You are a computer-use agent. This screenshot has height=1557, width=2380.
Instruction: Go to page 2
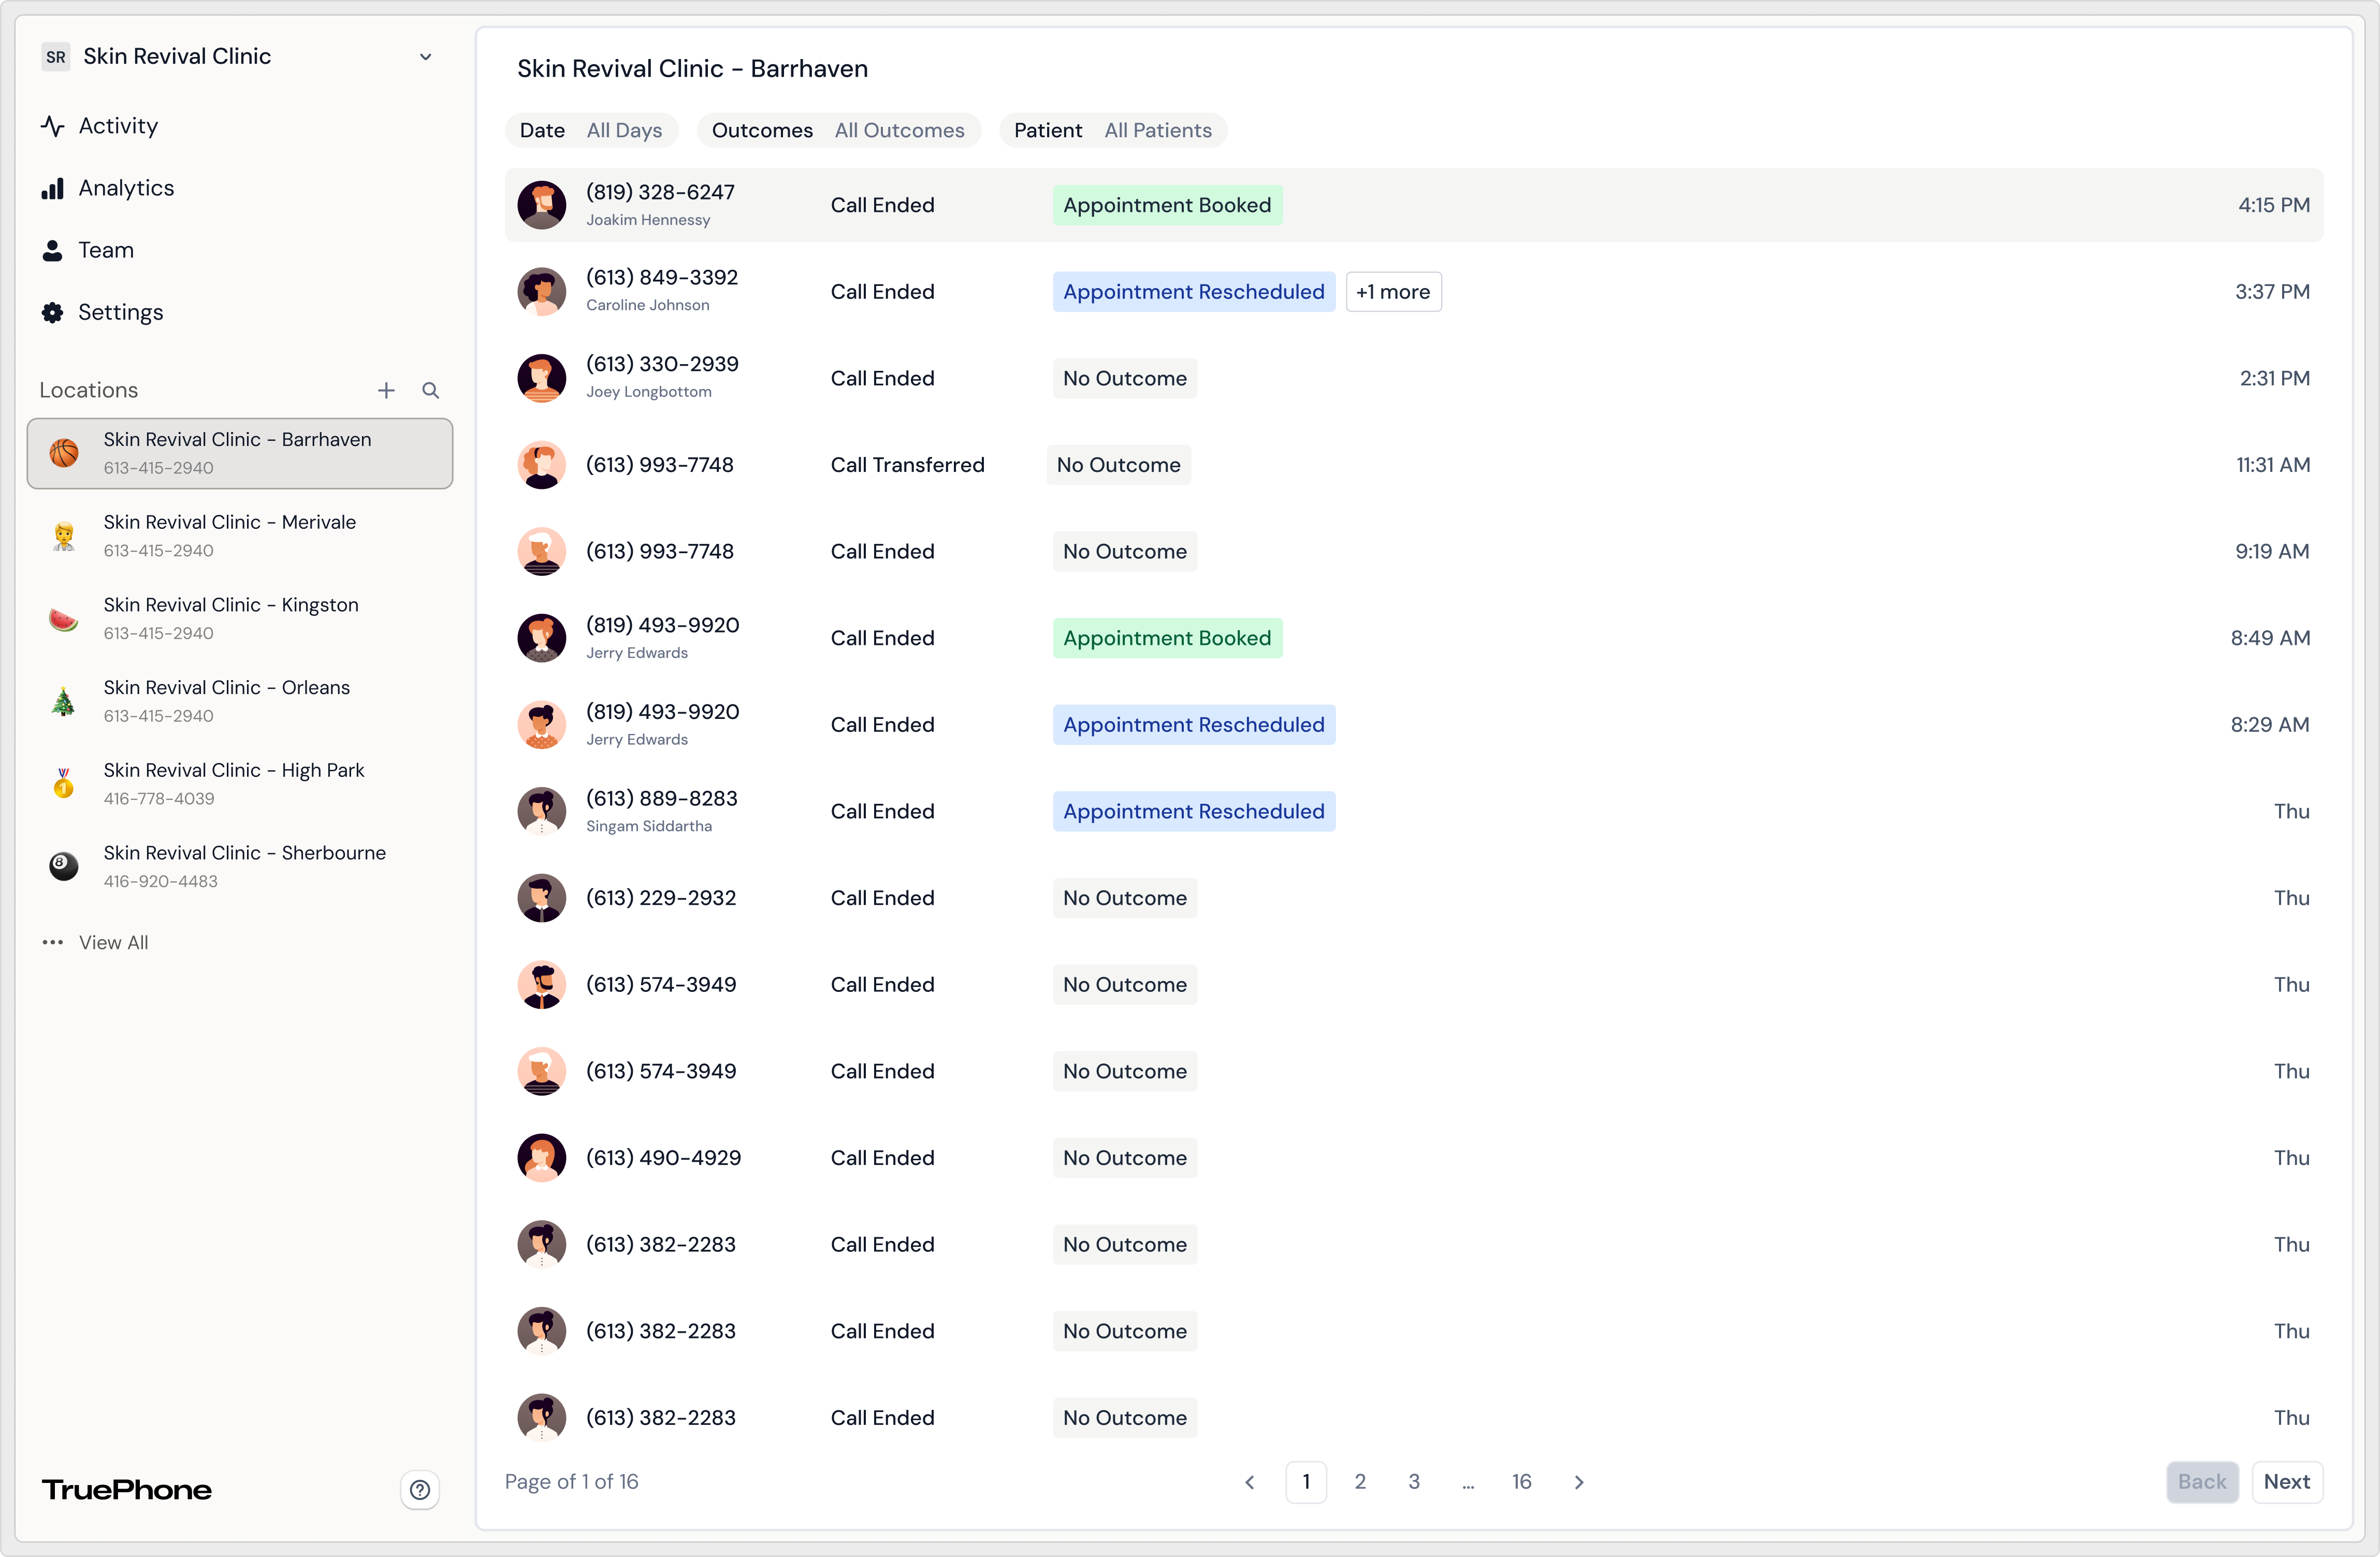(1360, 1482)
